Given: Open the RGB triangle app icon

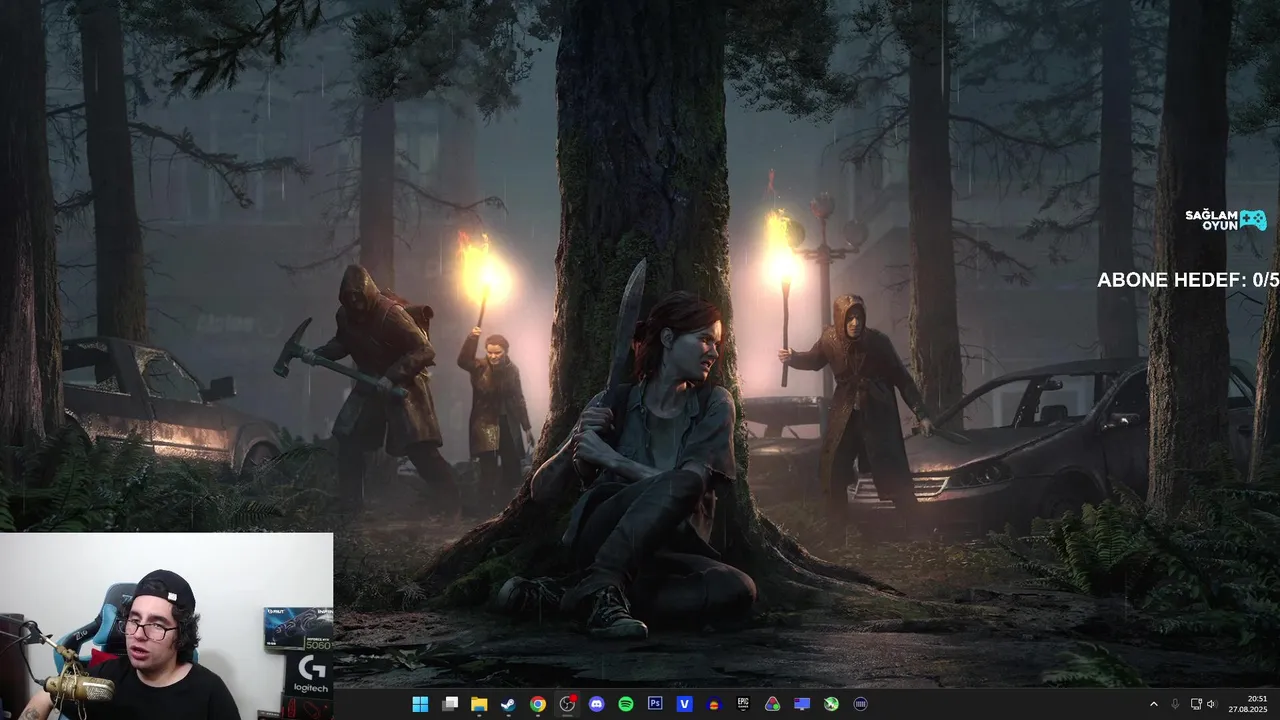Looking at the screenshot, I should click(x=773, y=704).
